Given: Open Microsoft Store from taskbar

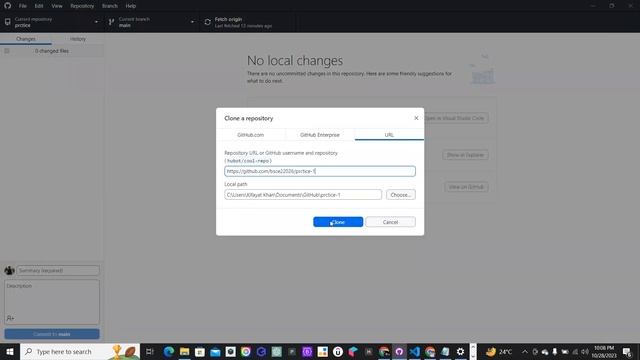Looking at the screenshot, I should [200, 351].
